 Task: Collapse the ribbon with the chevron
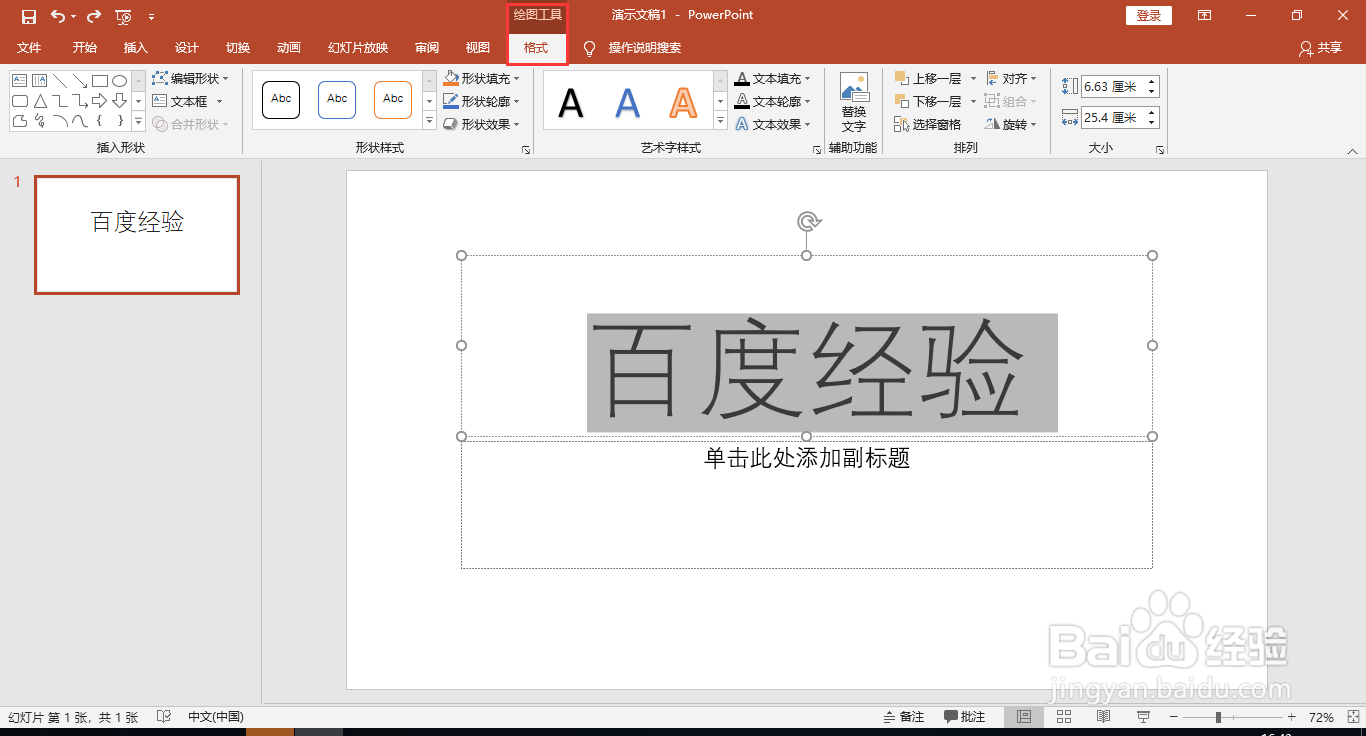(x=1352, y=151)
